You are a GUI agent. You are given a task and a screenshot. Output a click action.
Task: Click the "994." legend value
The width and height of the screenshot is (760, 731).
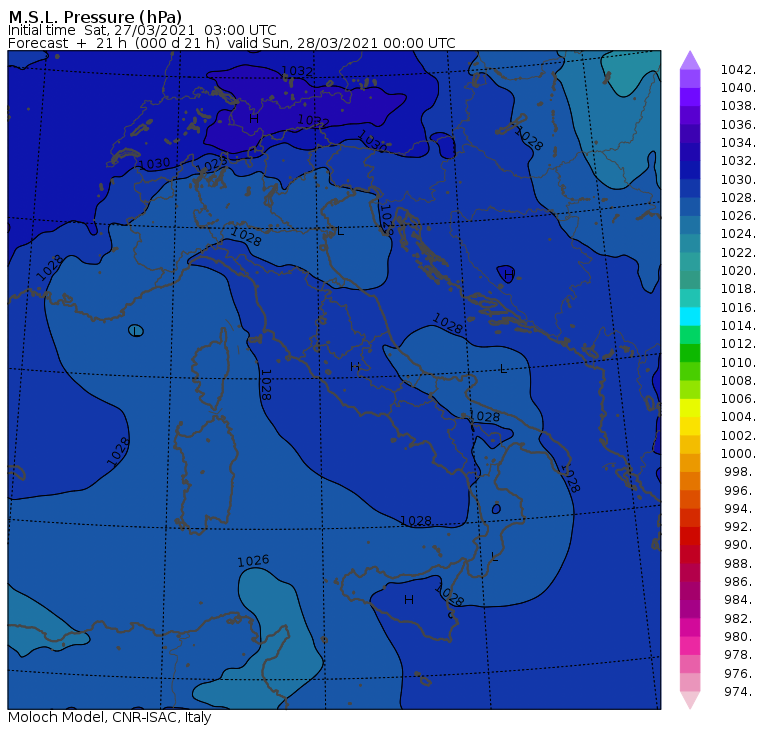pyautogui.click(x=740, y=509)
